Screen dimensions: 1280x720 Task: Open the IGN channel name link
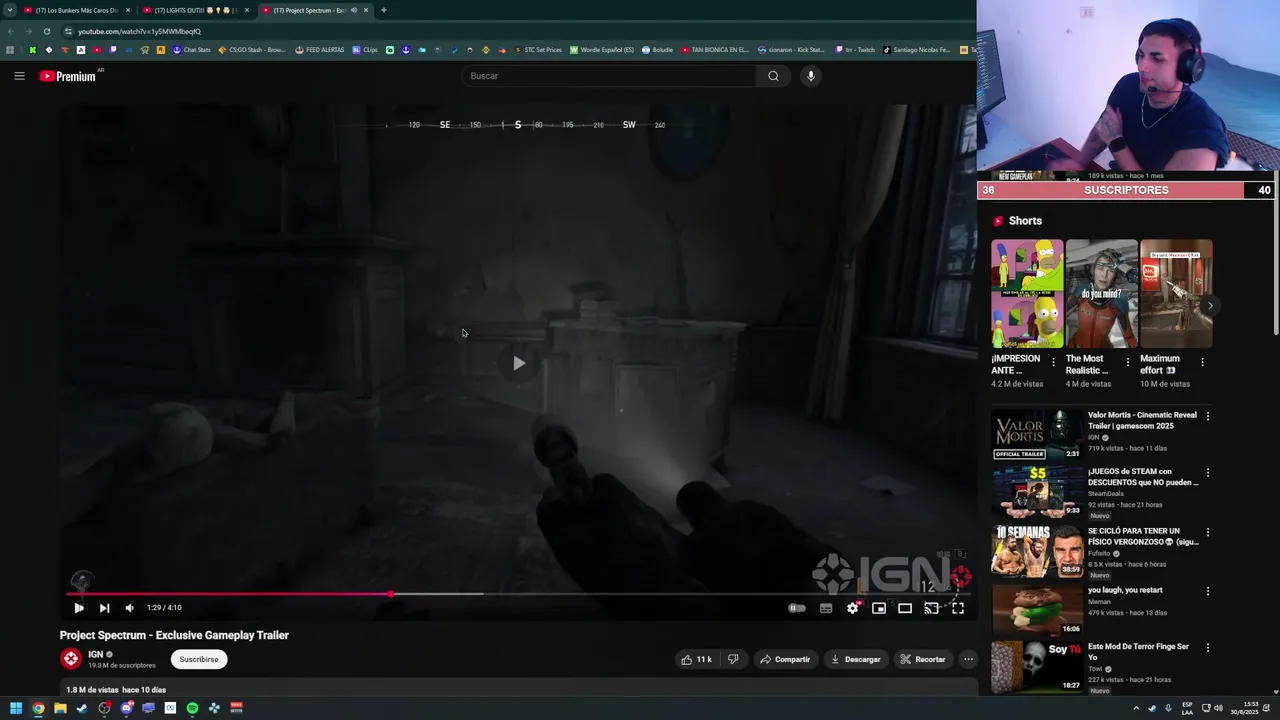pos(96,654)
